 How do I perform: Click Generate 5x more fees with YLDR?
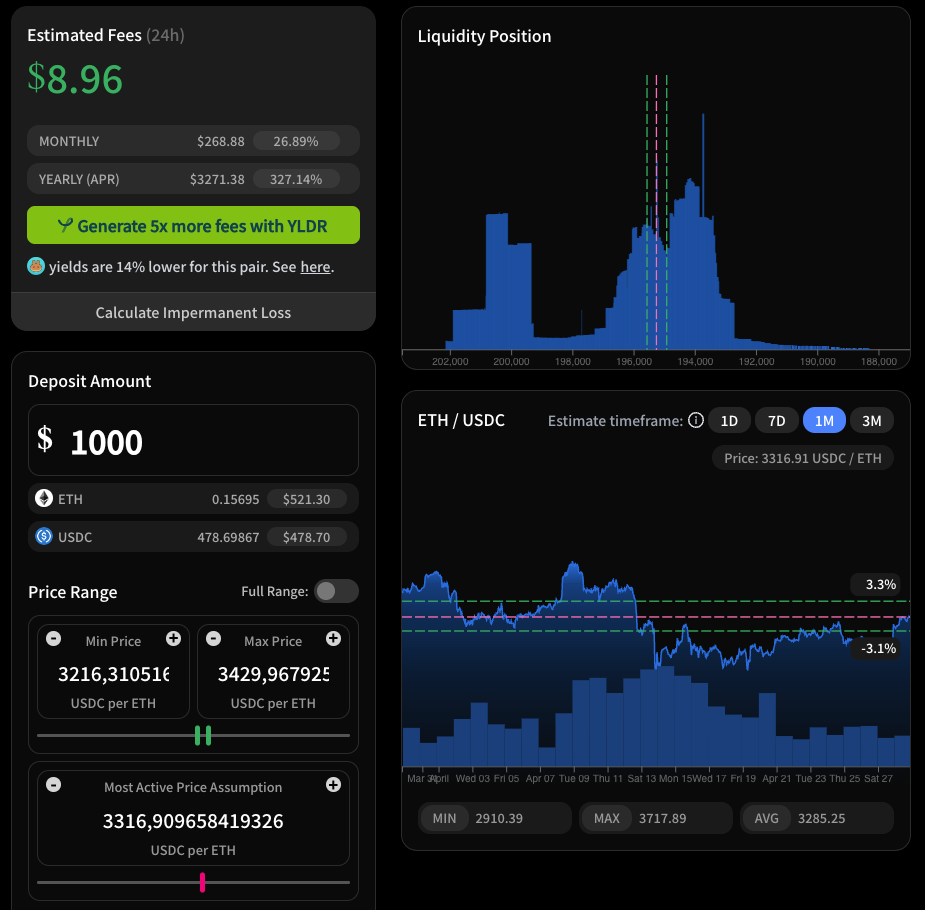(x=193, y=225)
